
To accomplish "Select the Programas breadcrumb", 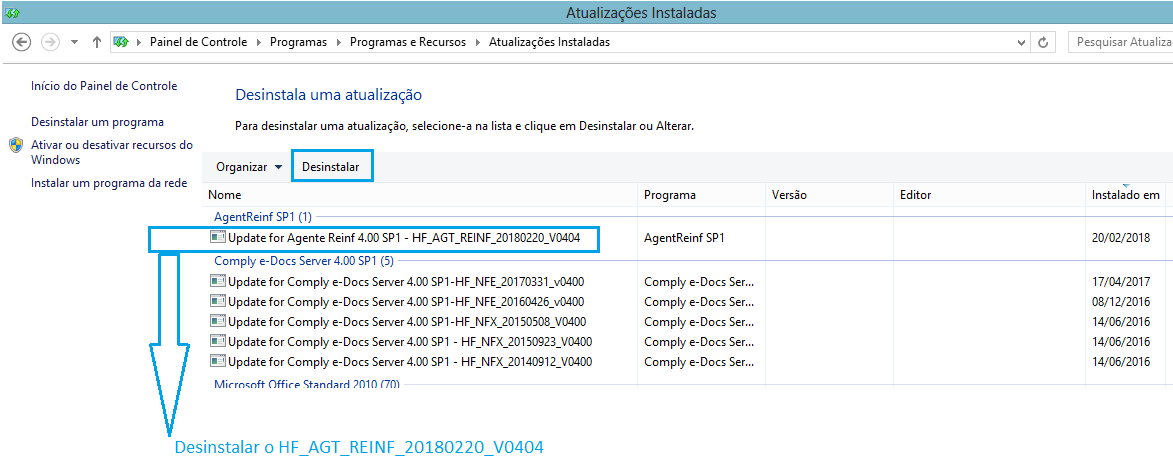I will click(x=299, y=43).
